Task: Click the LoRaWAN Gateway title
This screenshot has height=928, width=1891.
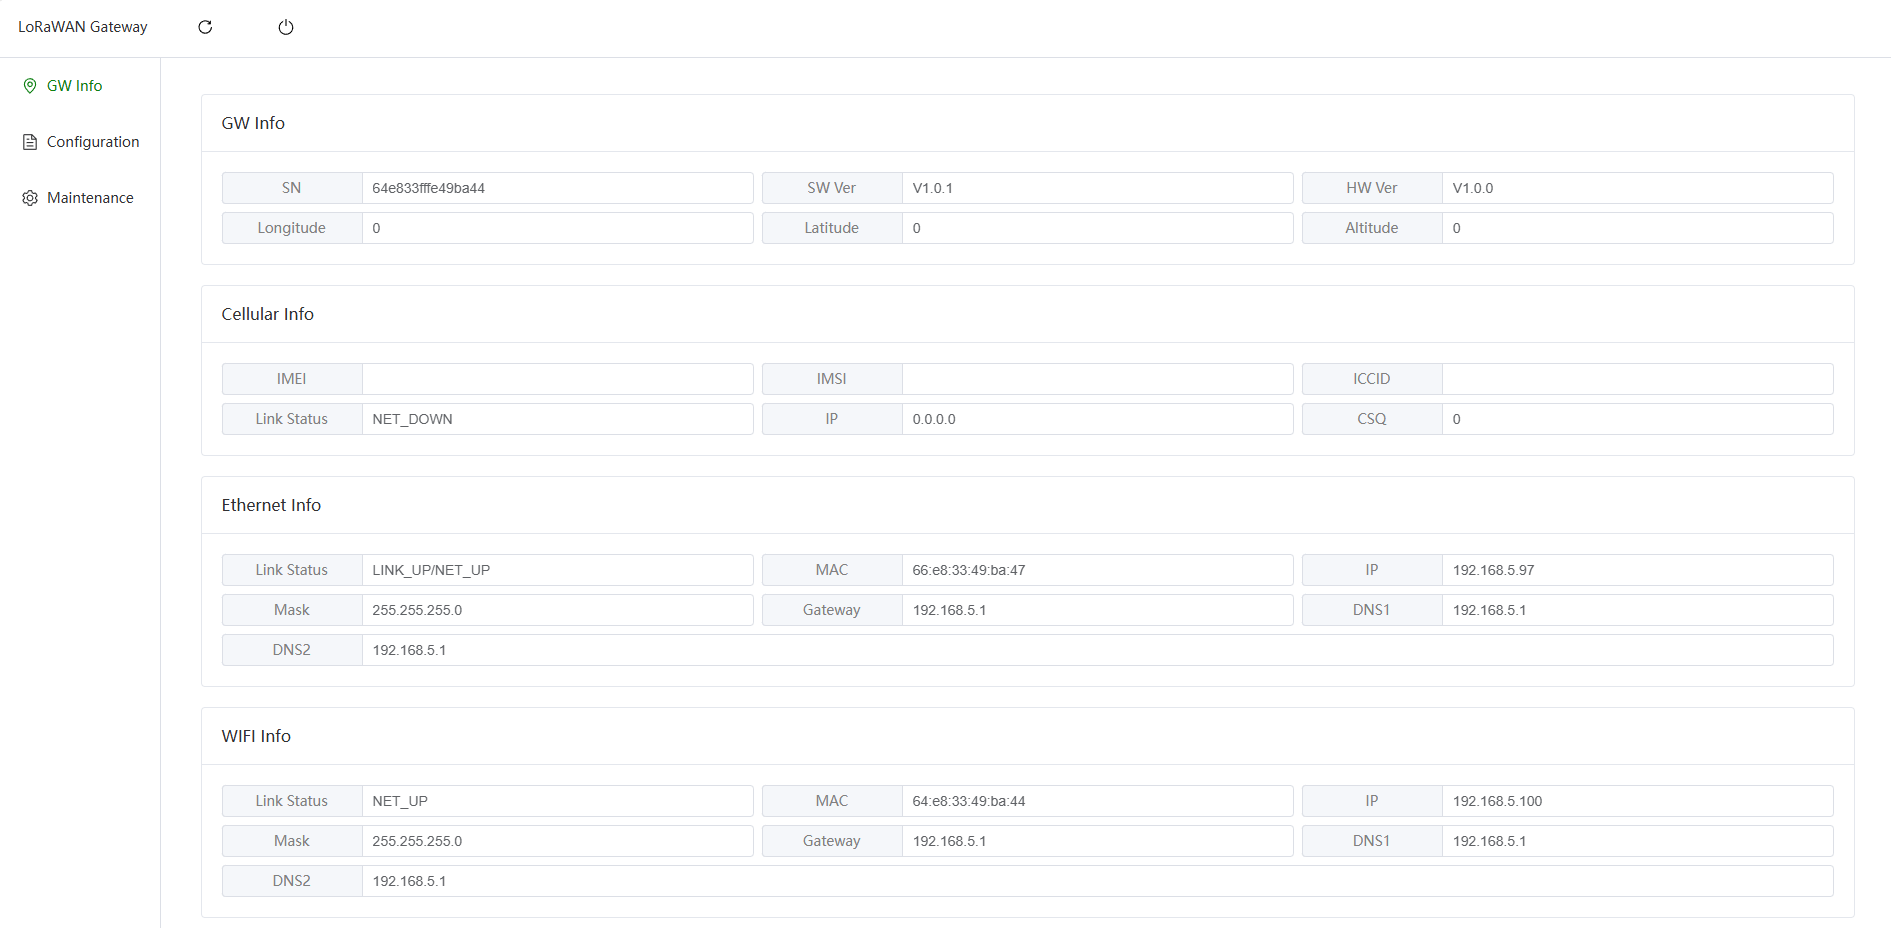Action: pyautogui.click(x=83, y=27)
